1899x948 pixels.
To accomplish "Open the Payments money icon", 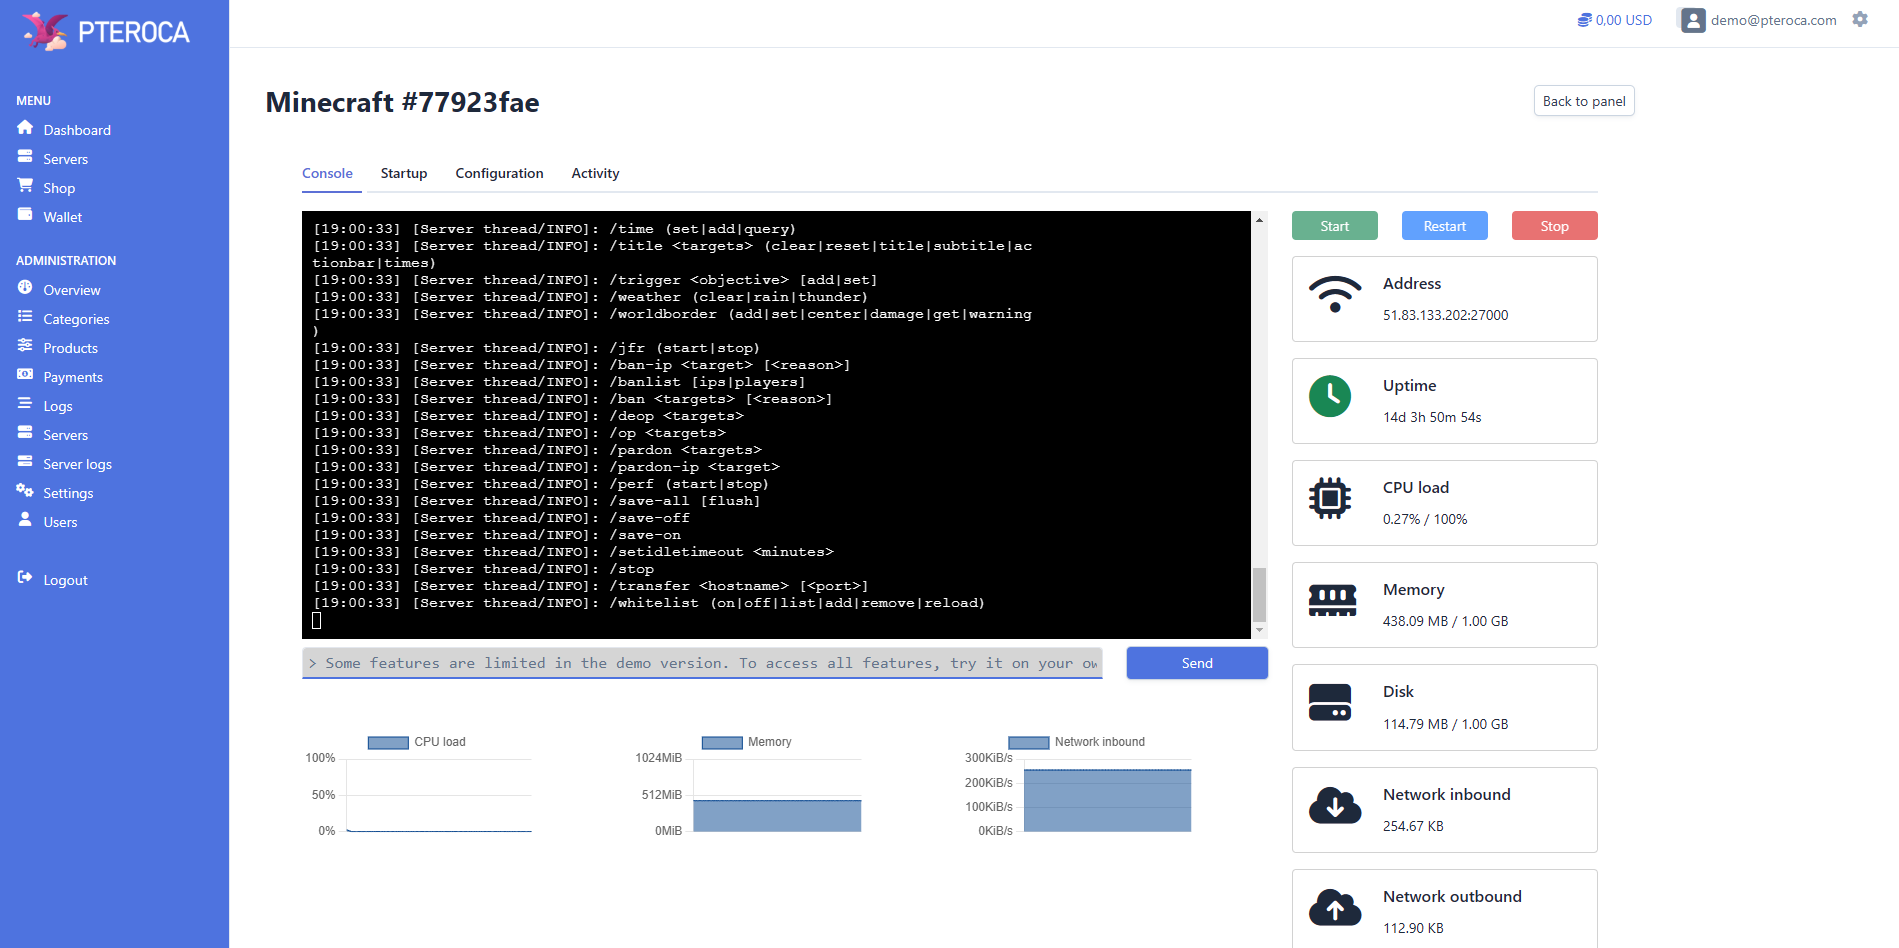I will click(25, 375).
